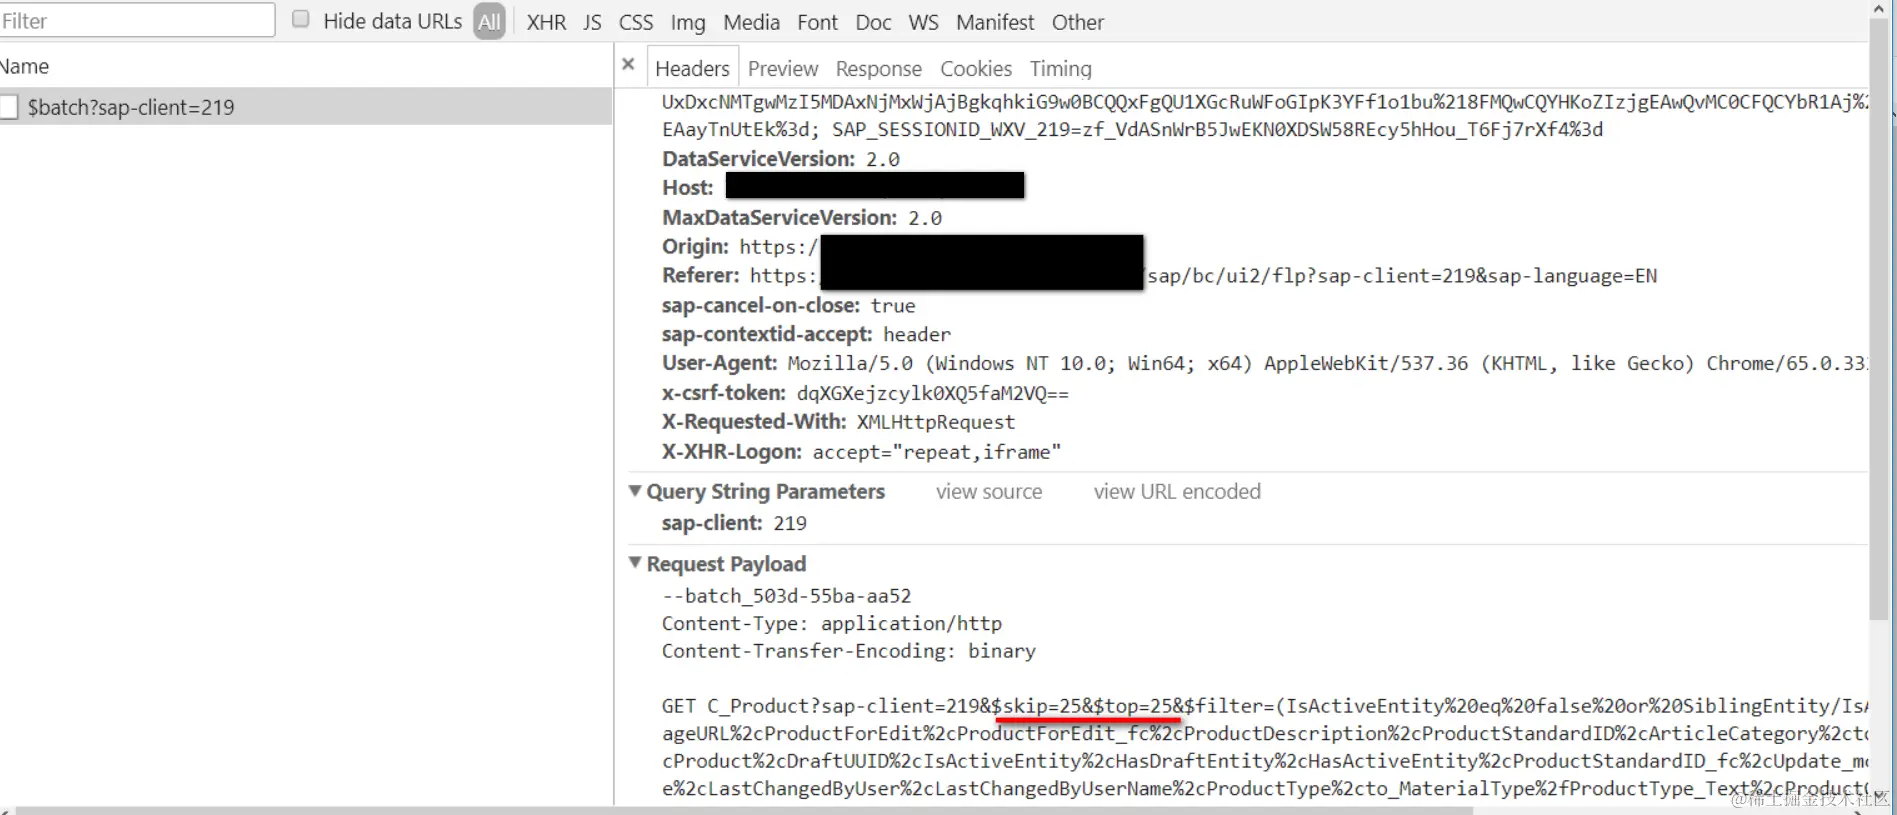The width and height of the screenshot is (1897, 815).
Task: Select the All filter button
Action: [489, 21]
